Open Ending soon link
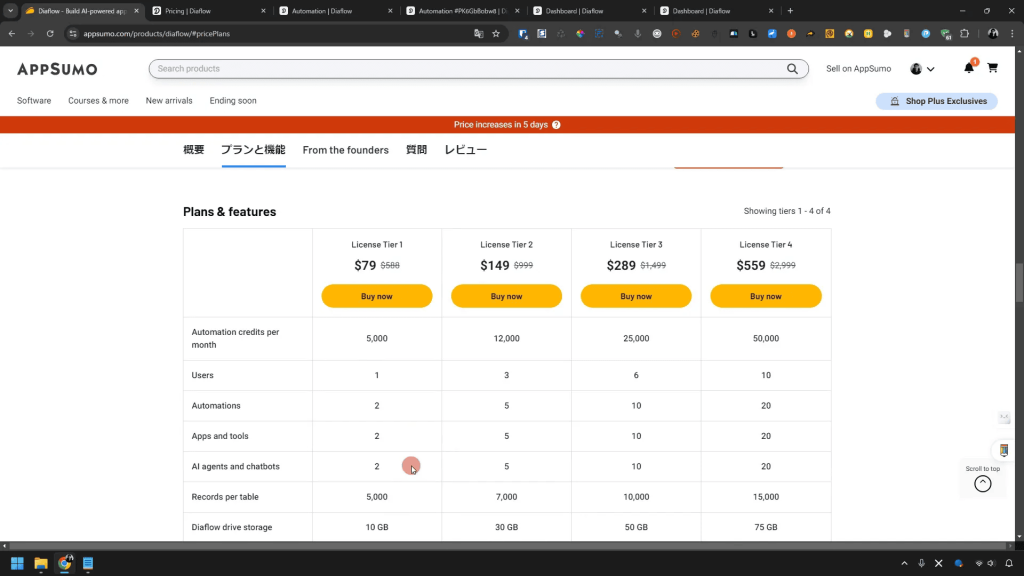 tap(233, 101)
